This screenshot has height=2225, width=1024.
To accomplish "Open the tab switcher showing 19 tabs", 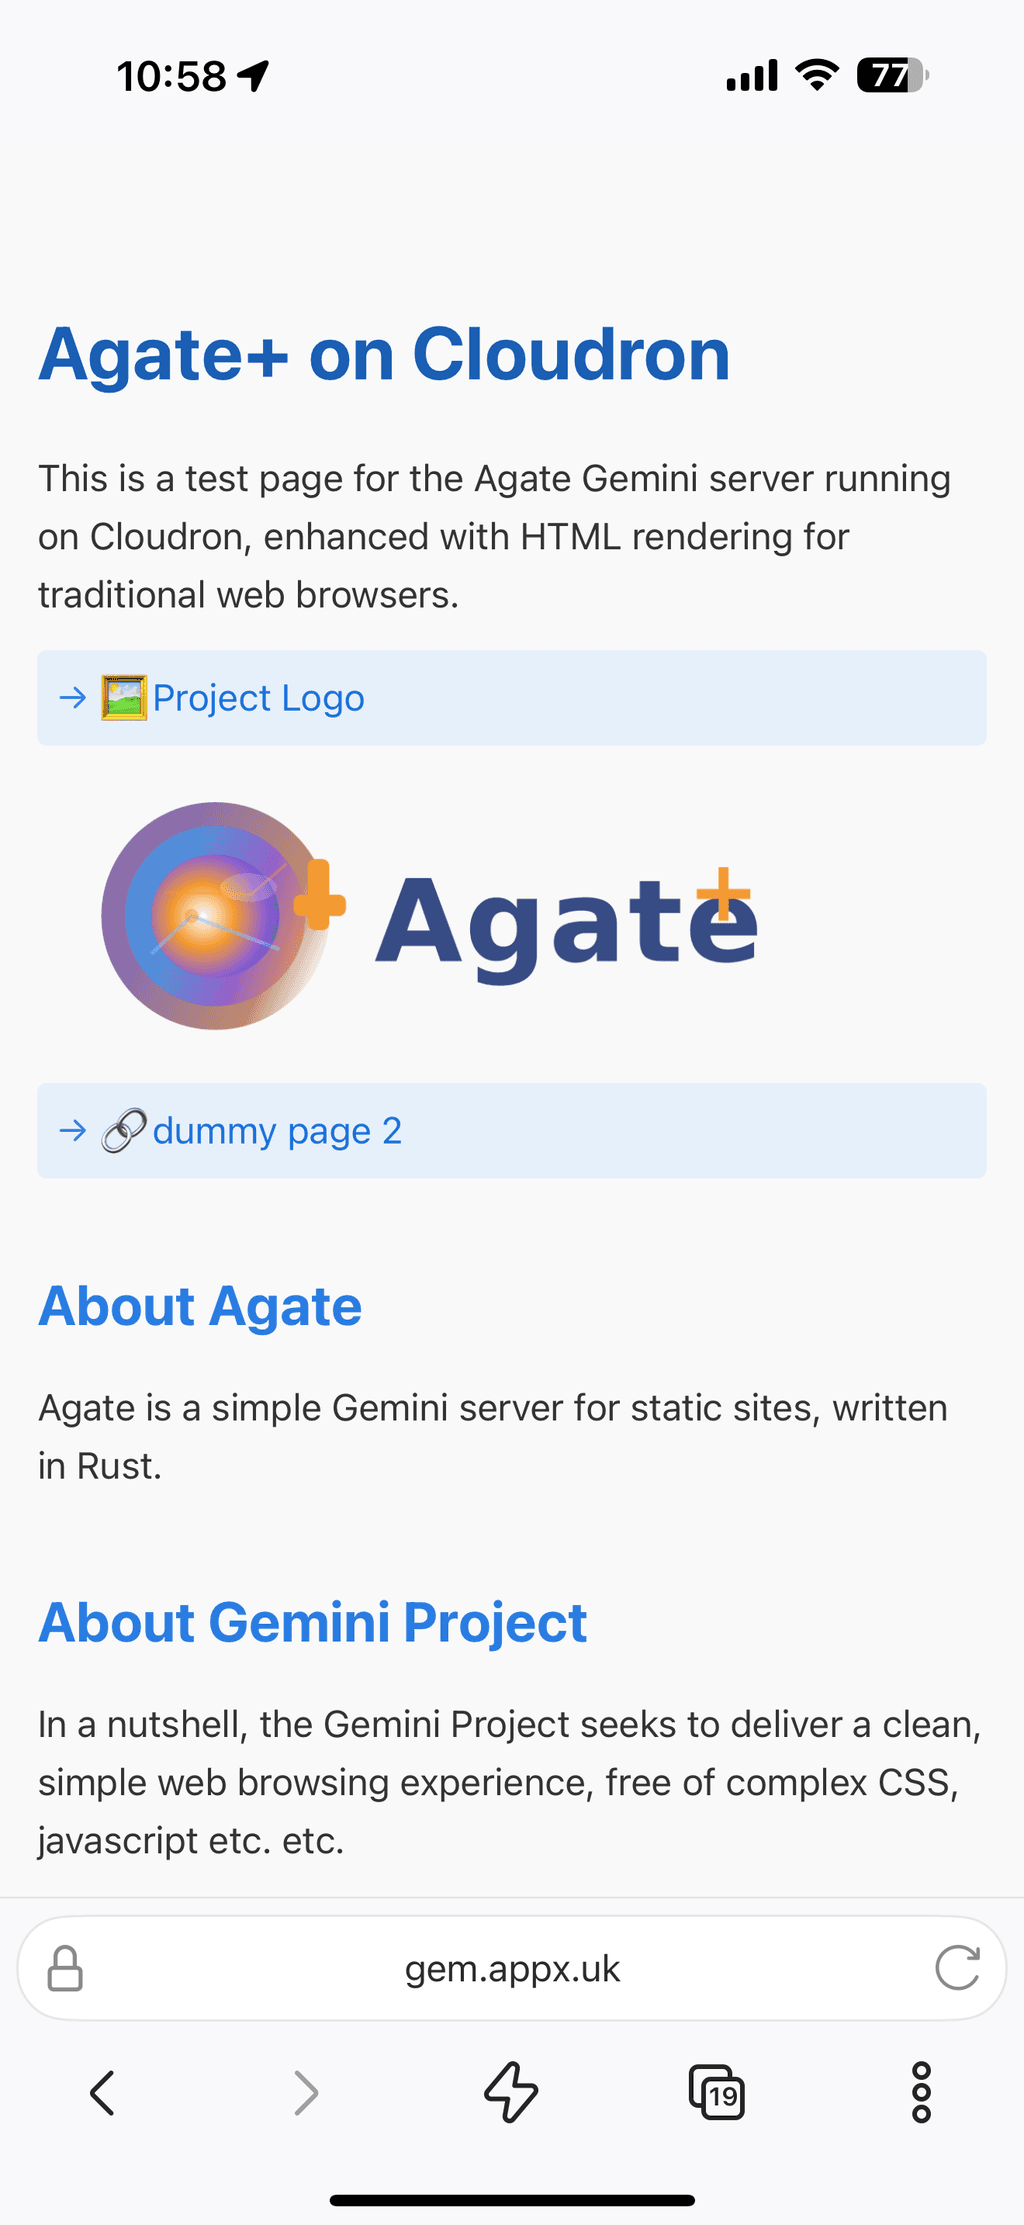I will (716, 2092).
